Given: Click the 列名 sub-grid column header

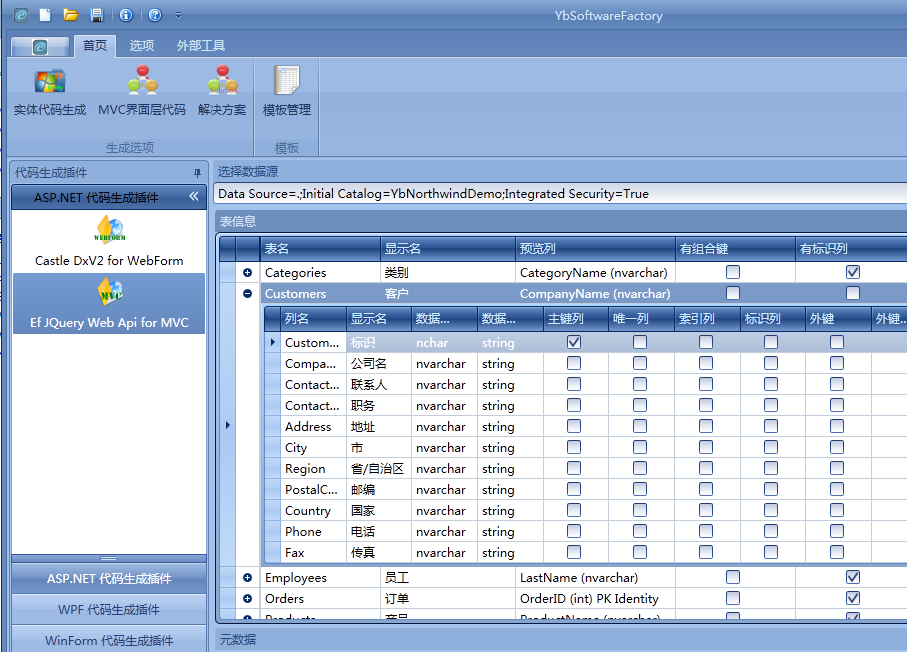Looking at the screenshot, I should coord(313,319).
